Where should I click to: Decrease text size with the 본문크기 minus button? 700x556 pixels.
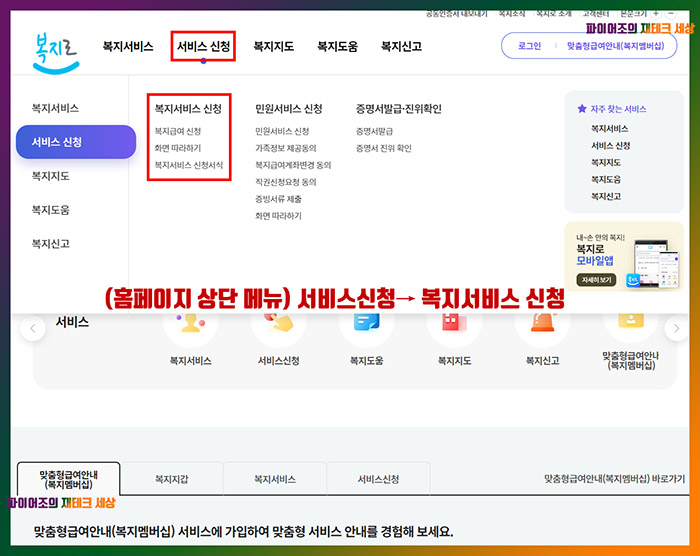point(671,13)
